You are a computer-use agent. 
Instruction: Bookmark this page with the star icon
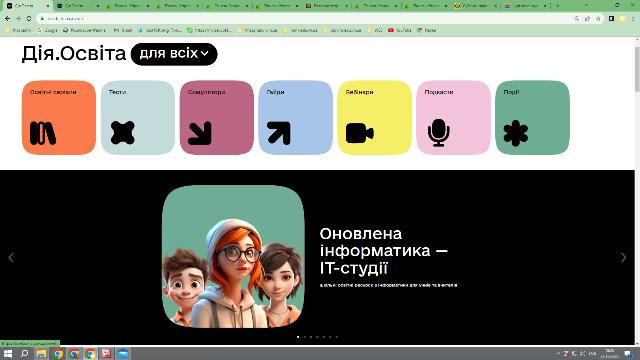click(x=598, y=18)
